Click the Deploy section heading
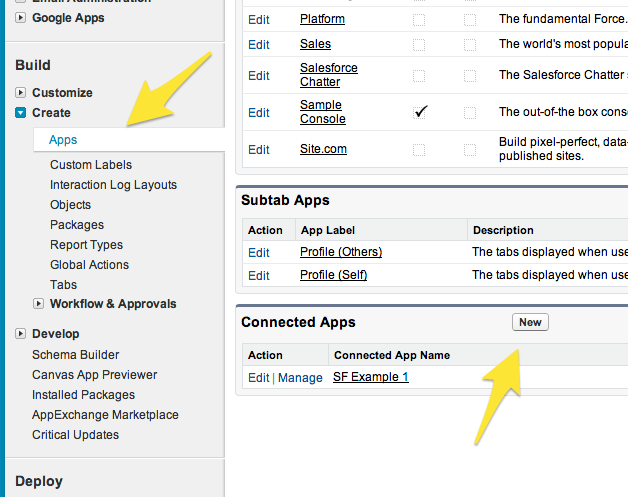The width and height of the screenshot is (628, 497). 39,481
